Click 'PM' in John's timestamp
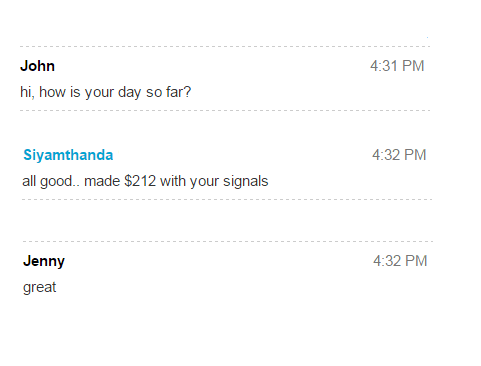This screenshot has width=481, height=366. (x=413, y=66)
